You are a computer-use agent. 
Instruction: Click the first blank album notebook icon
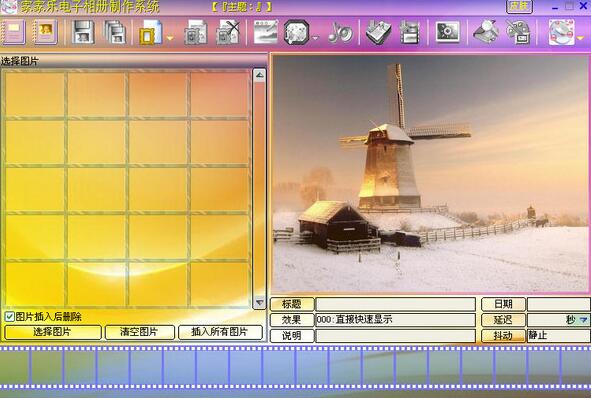coord(13,32)
